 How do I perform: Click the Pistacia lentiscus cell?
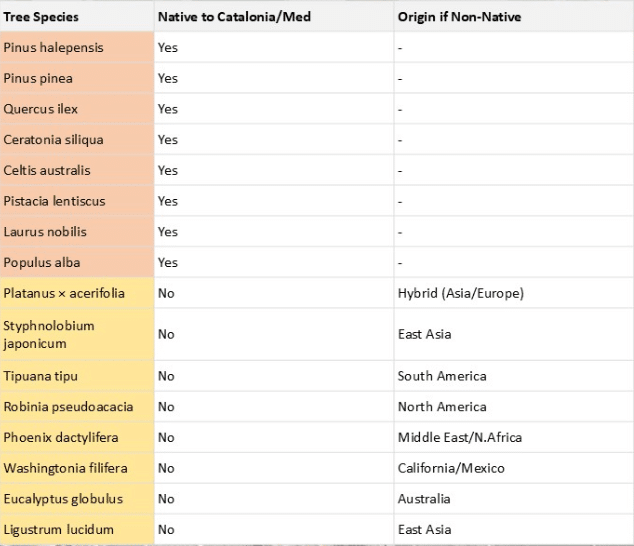coord(54,201)
